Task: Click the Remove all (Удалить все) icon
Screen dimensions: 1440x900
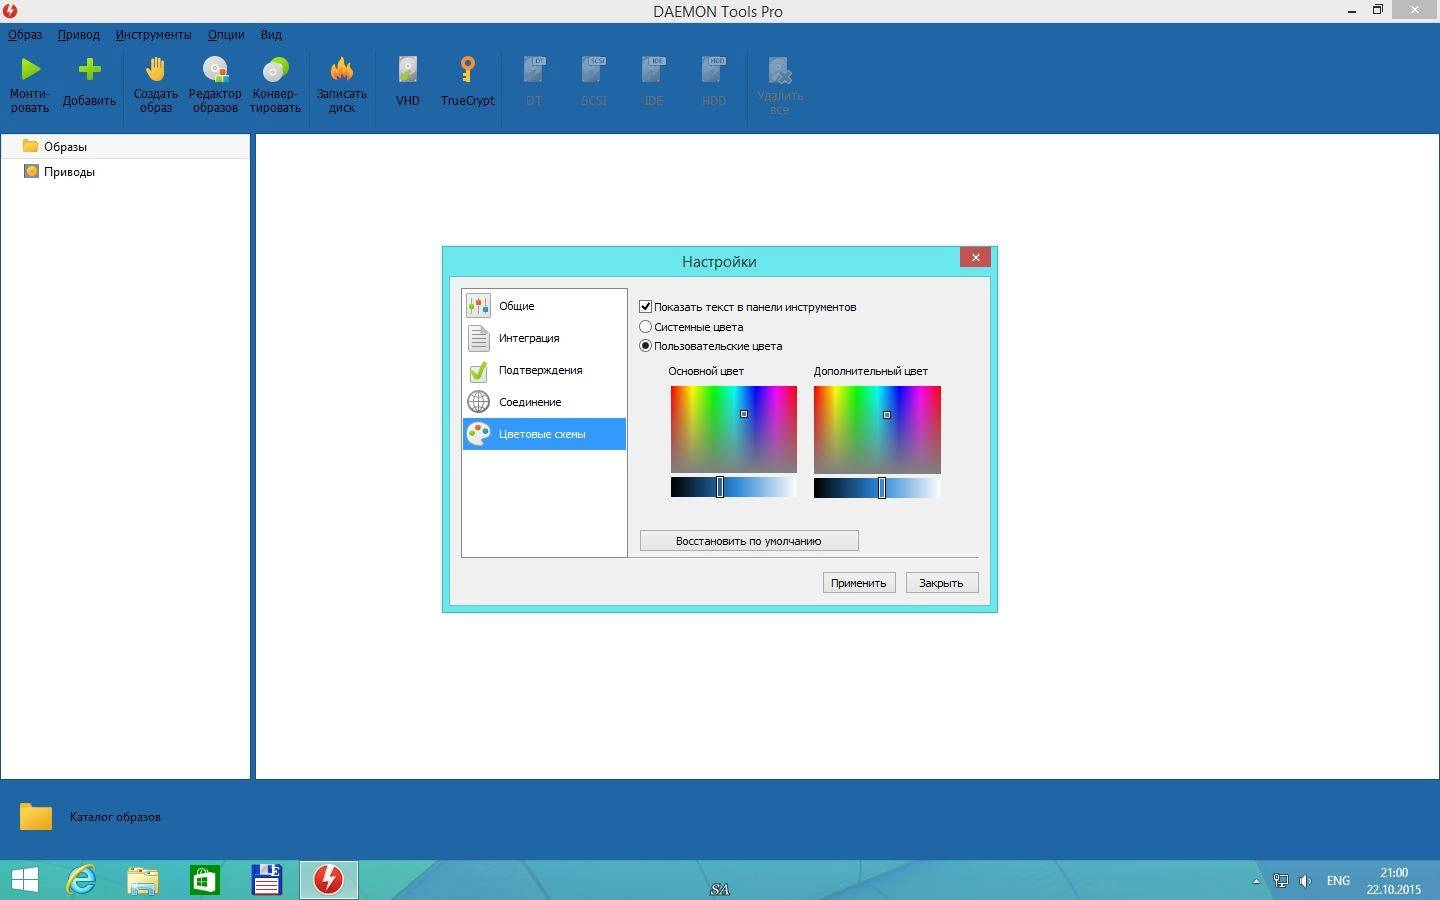Action: coord(780,69)
